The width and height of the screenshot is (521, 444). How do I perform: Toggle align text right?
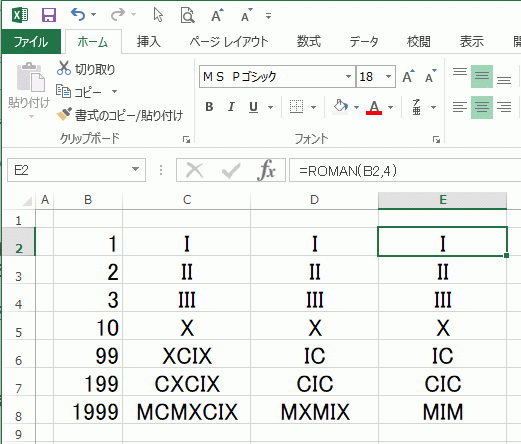[x=504, y=107]
